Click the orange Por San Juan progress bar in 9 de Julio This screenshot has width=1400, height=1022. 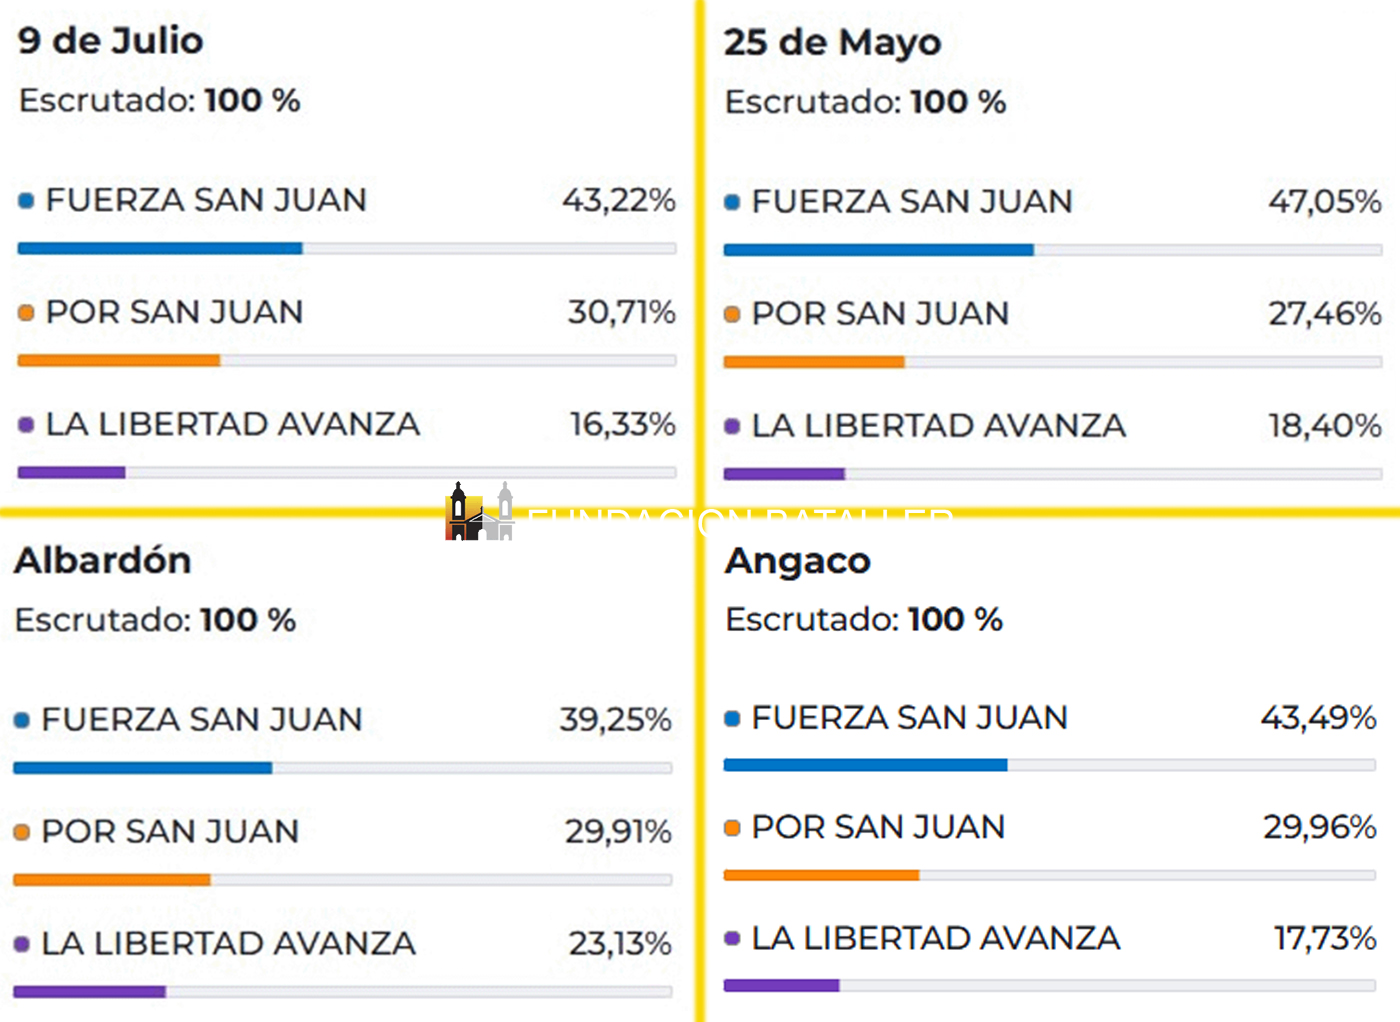click(x=119, y=360)
